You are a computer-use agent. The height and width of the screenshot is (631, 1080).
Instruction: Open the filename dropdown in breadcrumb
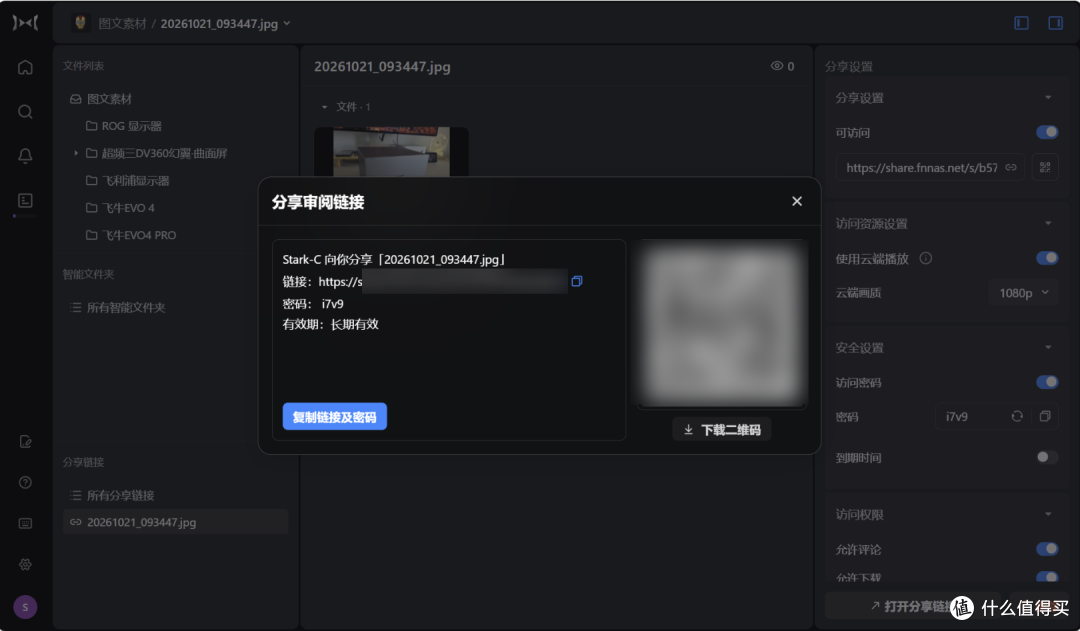click(287, 23)
